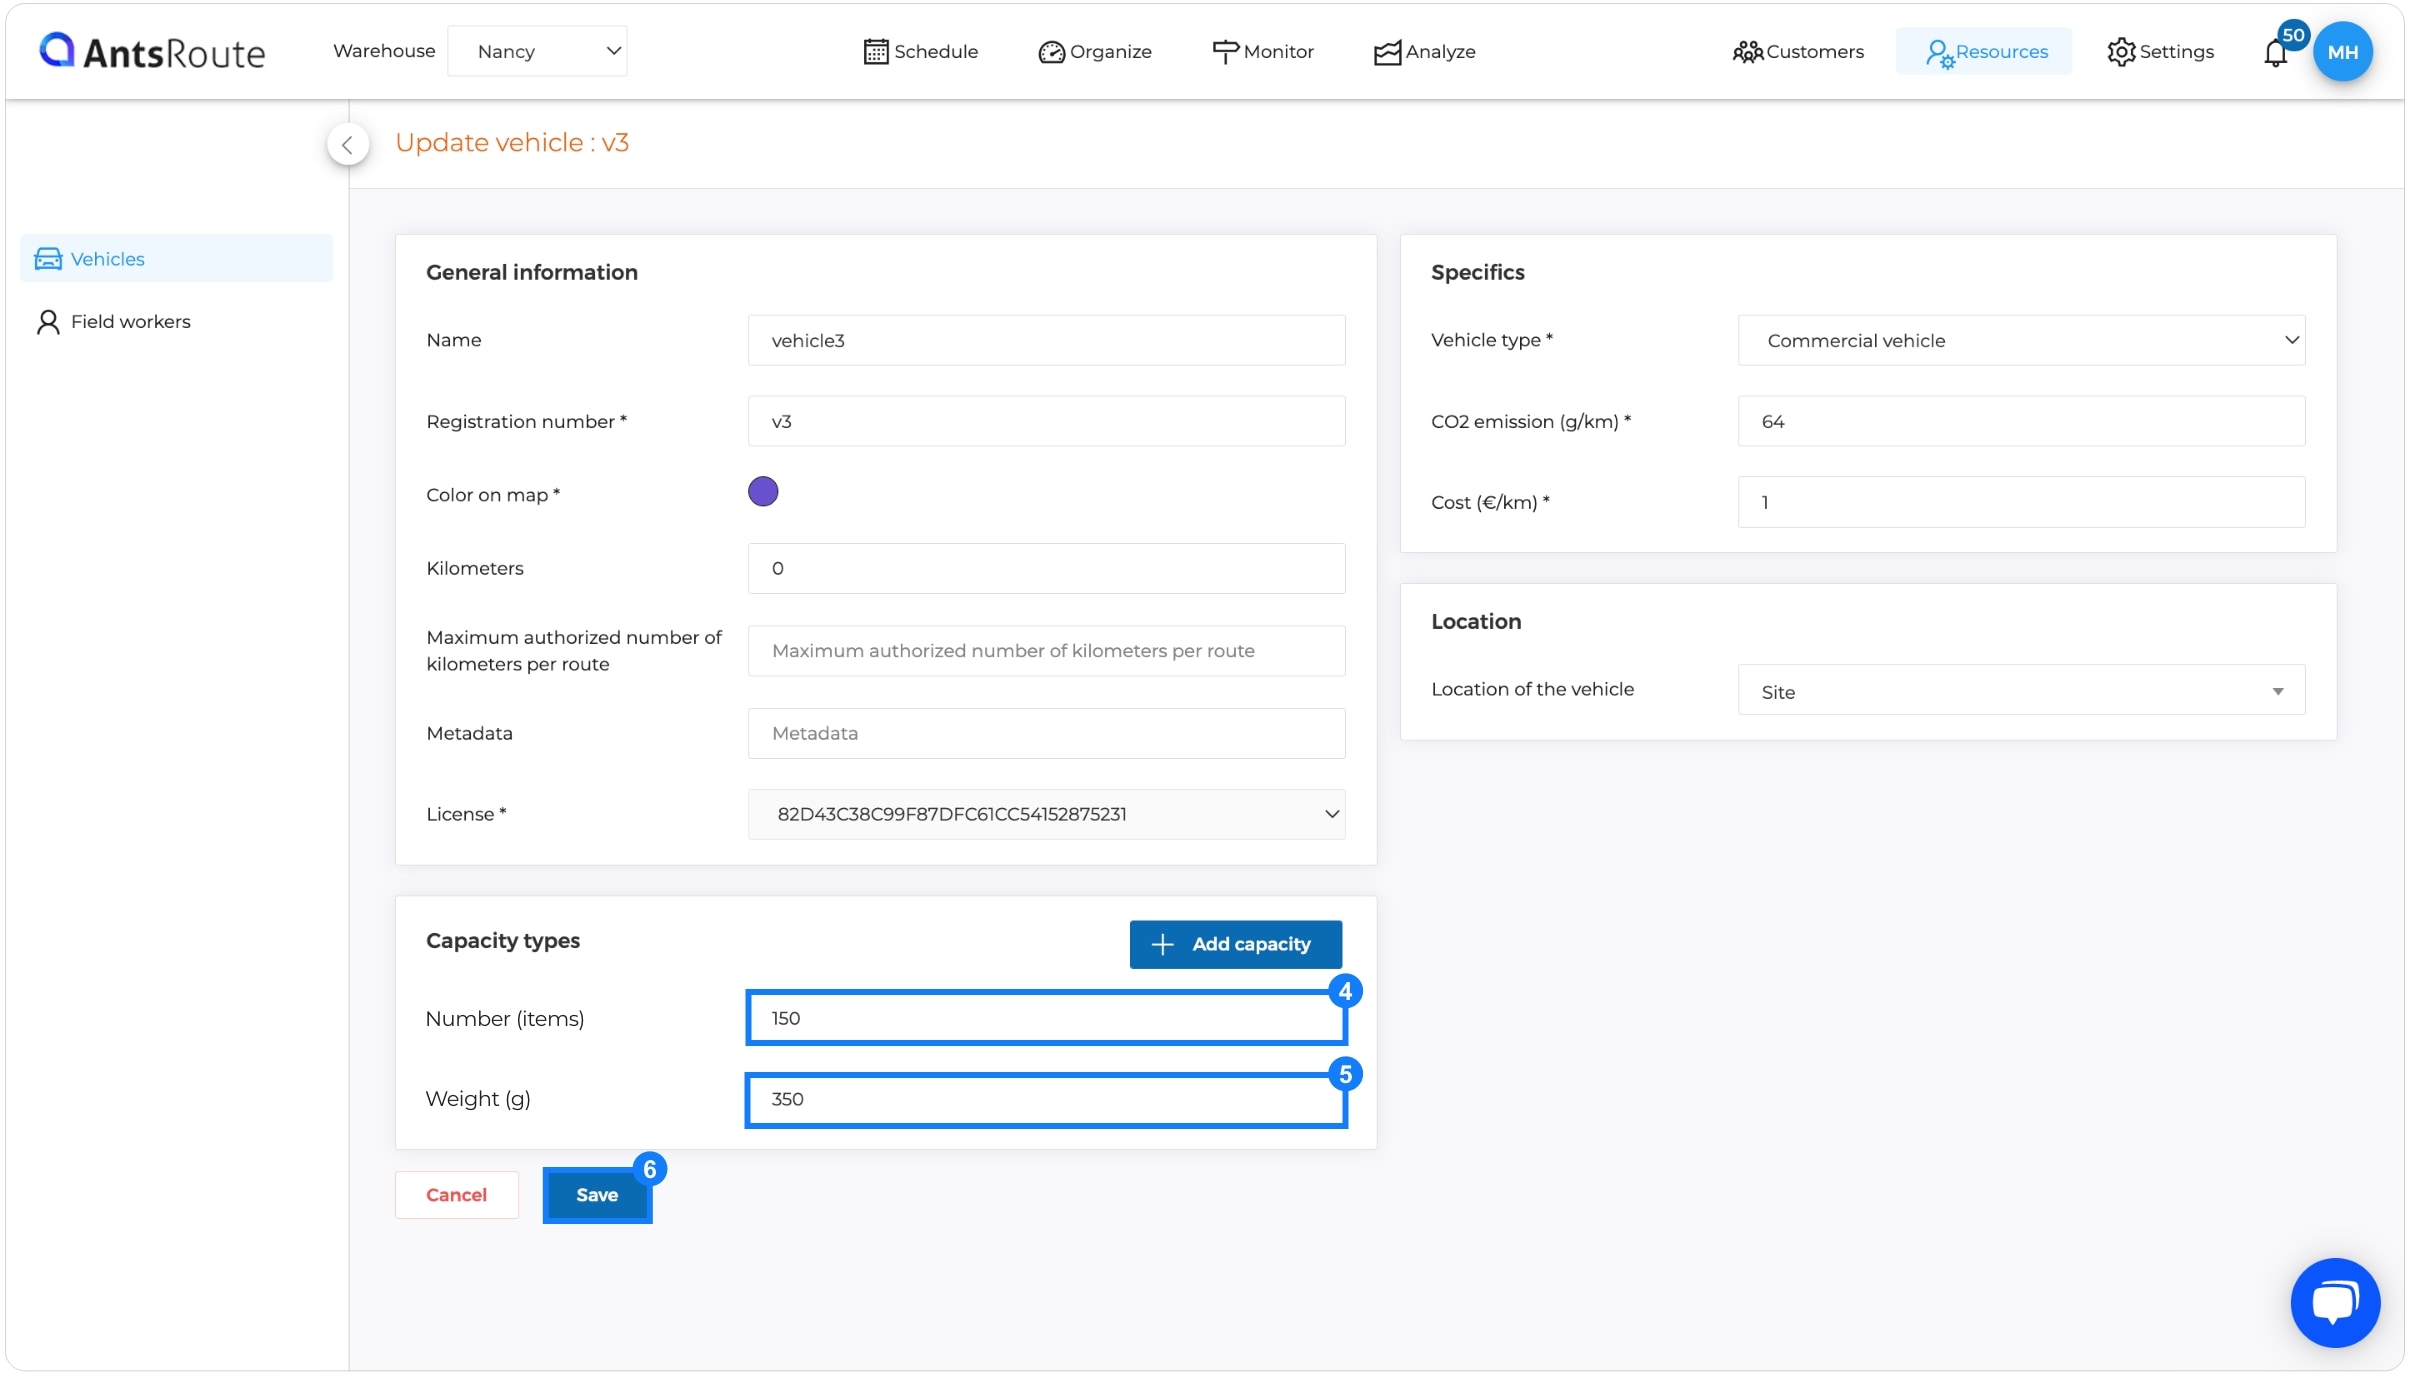Image resolution: width=2410 pixels, height=1374 pixels.
Task: Click the Settings gear icon
Action: pos(2121,52)
